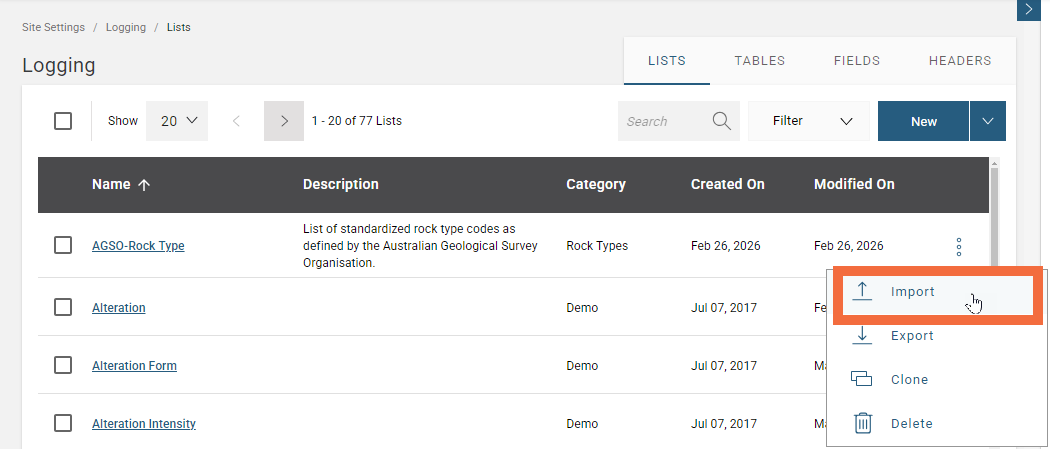
Task: Select the Alteration Form row checkbox
Action: (63, 366)
